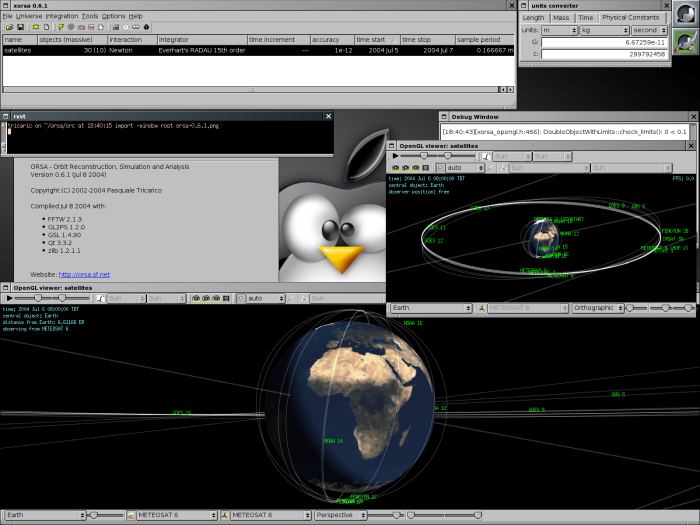Click the blank page icon next to the yellow icon

point(46,27)
